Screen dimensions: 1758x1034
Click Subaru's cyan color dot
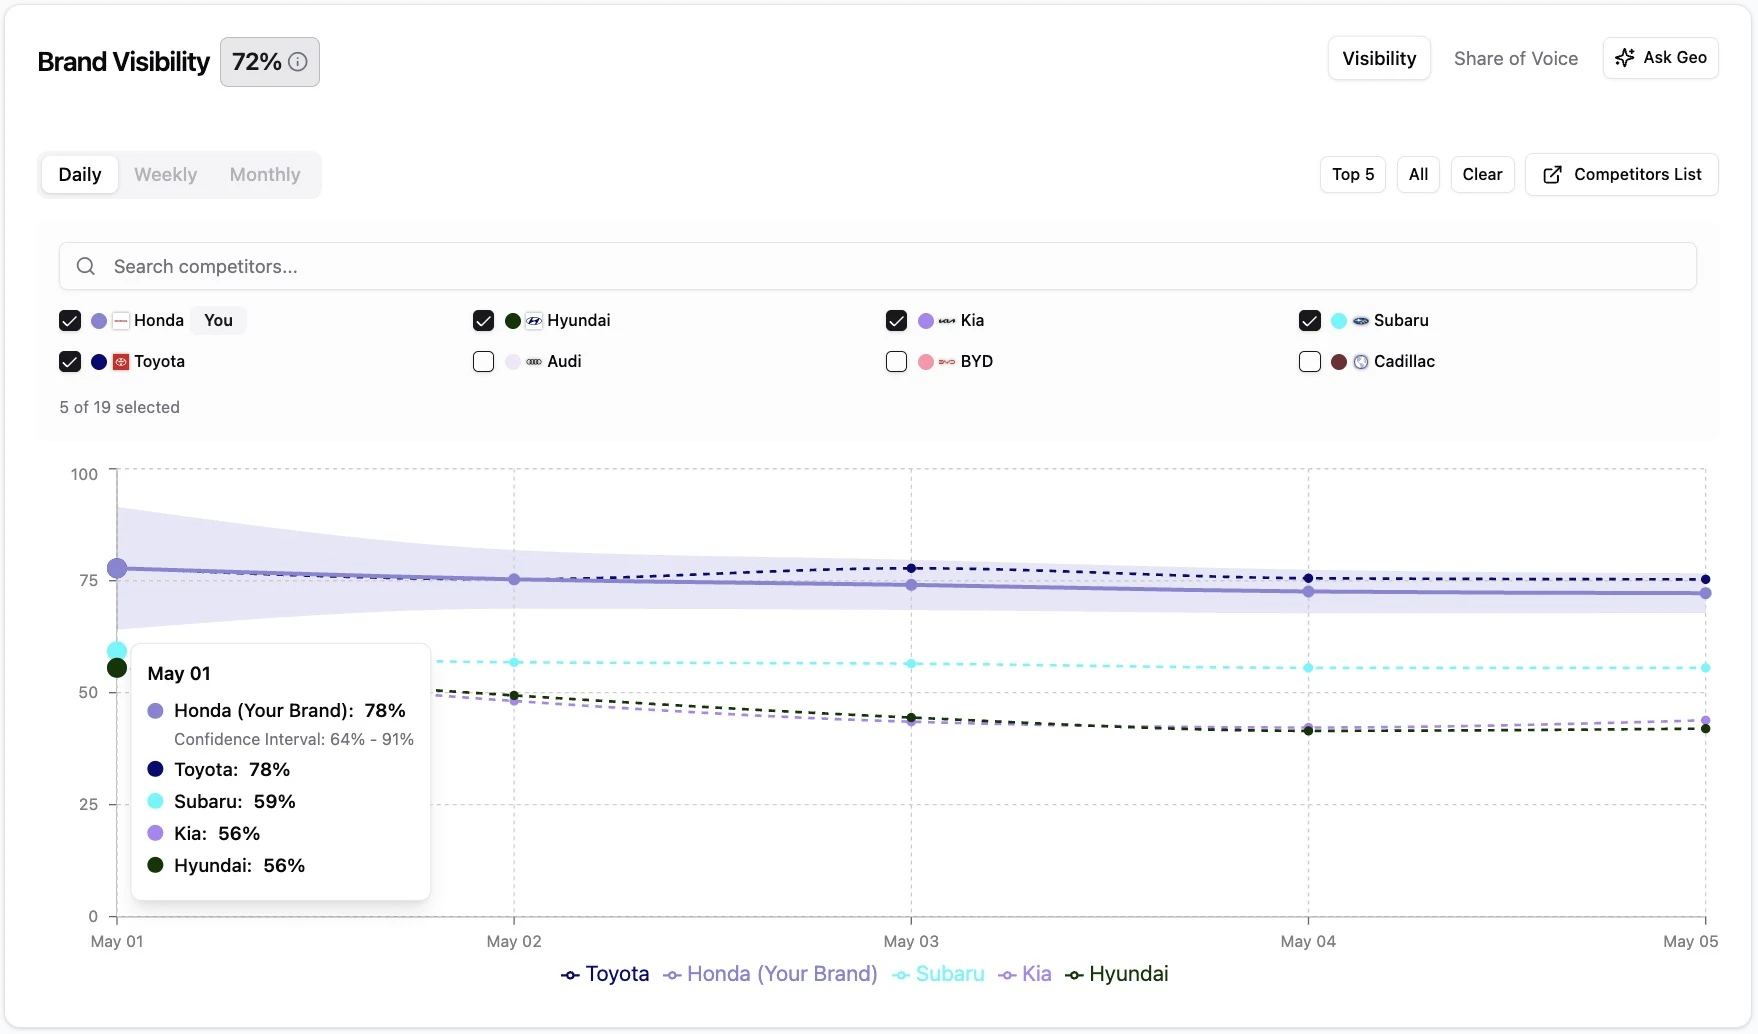1339,321
